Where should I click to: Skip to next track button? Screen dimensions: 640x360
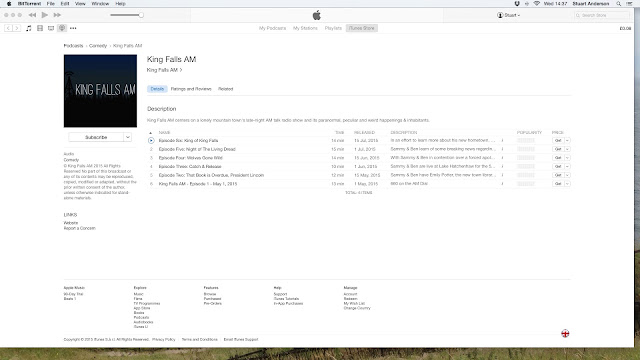point(57,15)
